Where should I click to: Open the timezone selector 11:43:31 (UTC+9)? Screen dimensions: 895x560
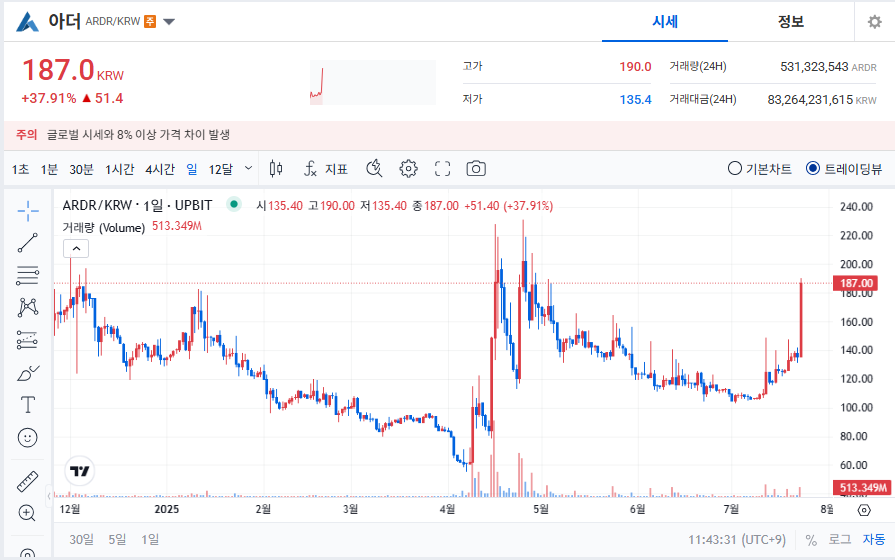(x=737, y=539)
